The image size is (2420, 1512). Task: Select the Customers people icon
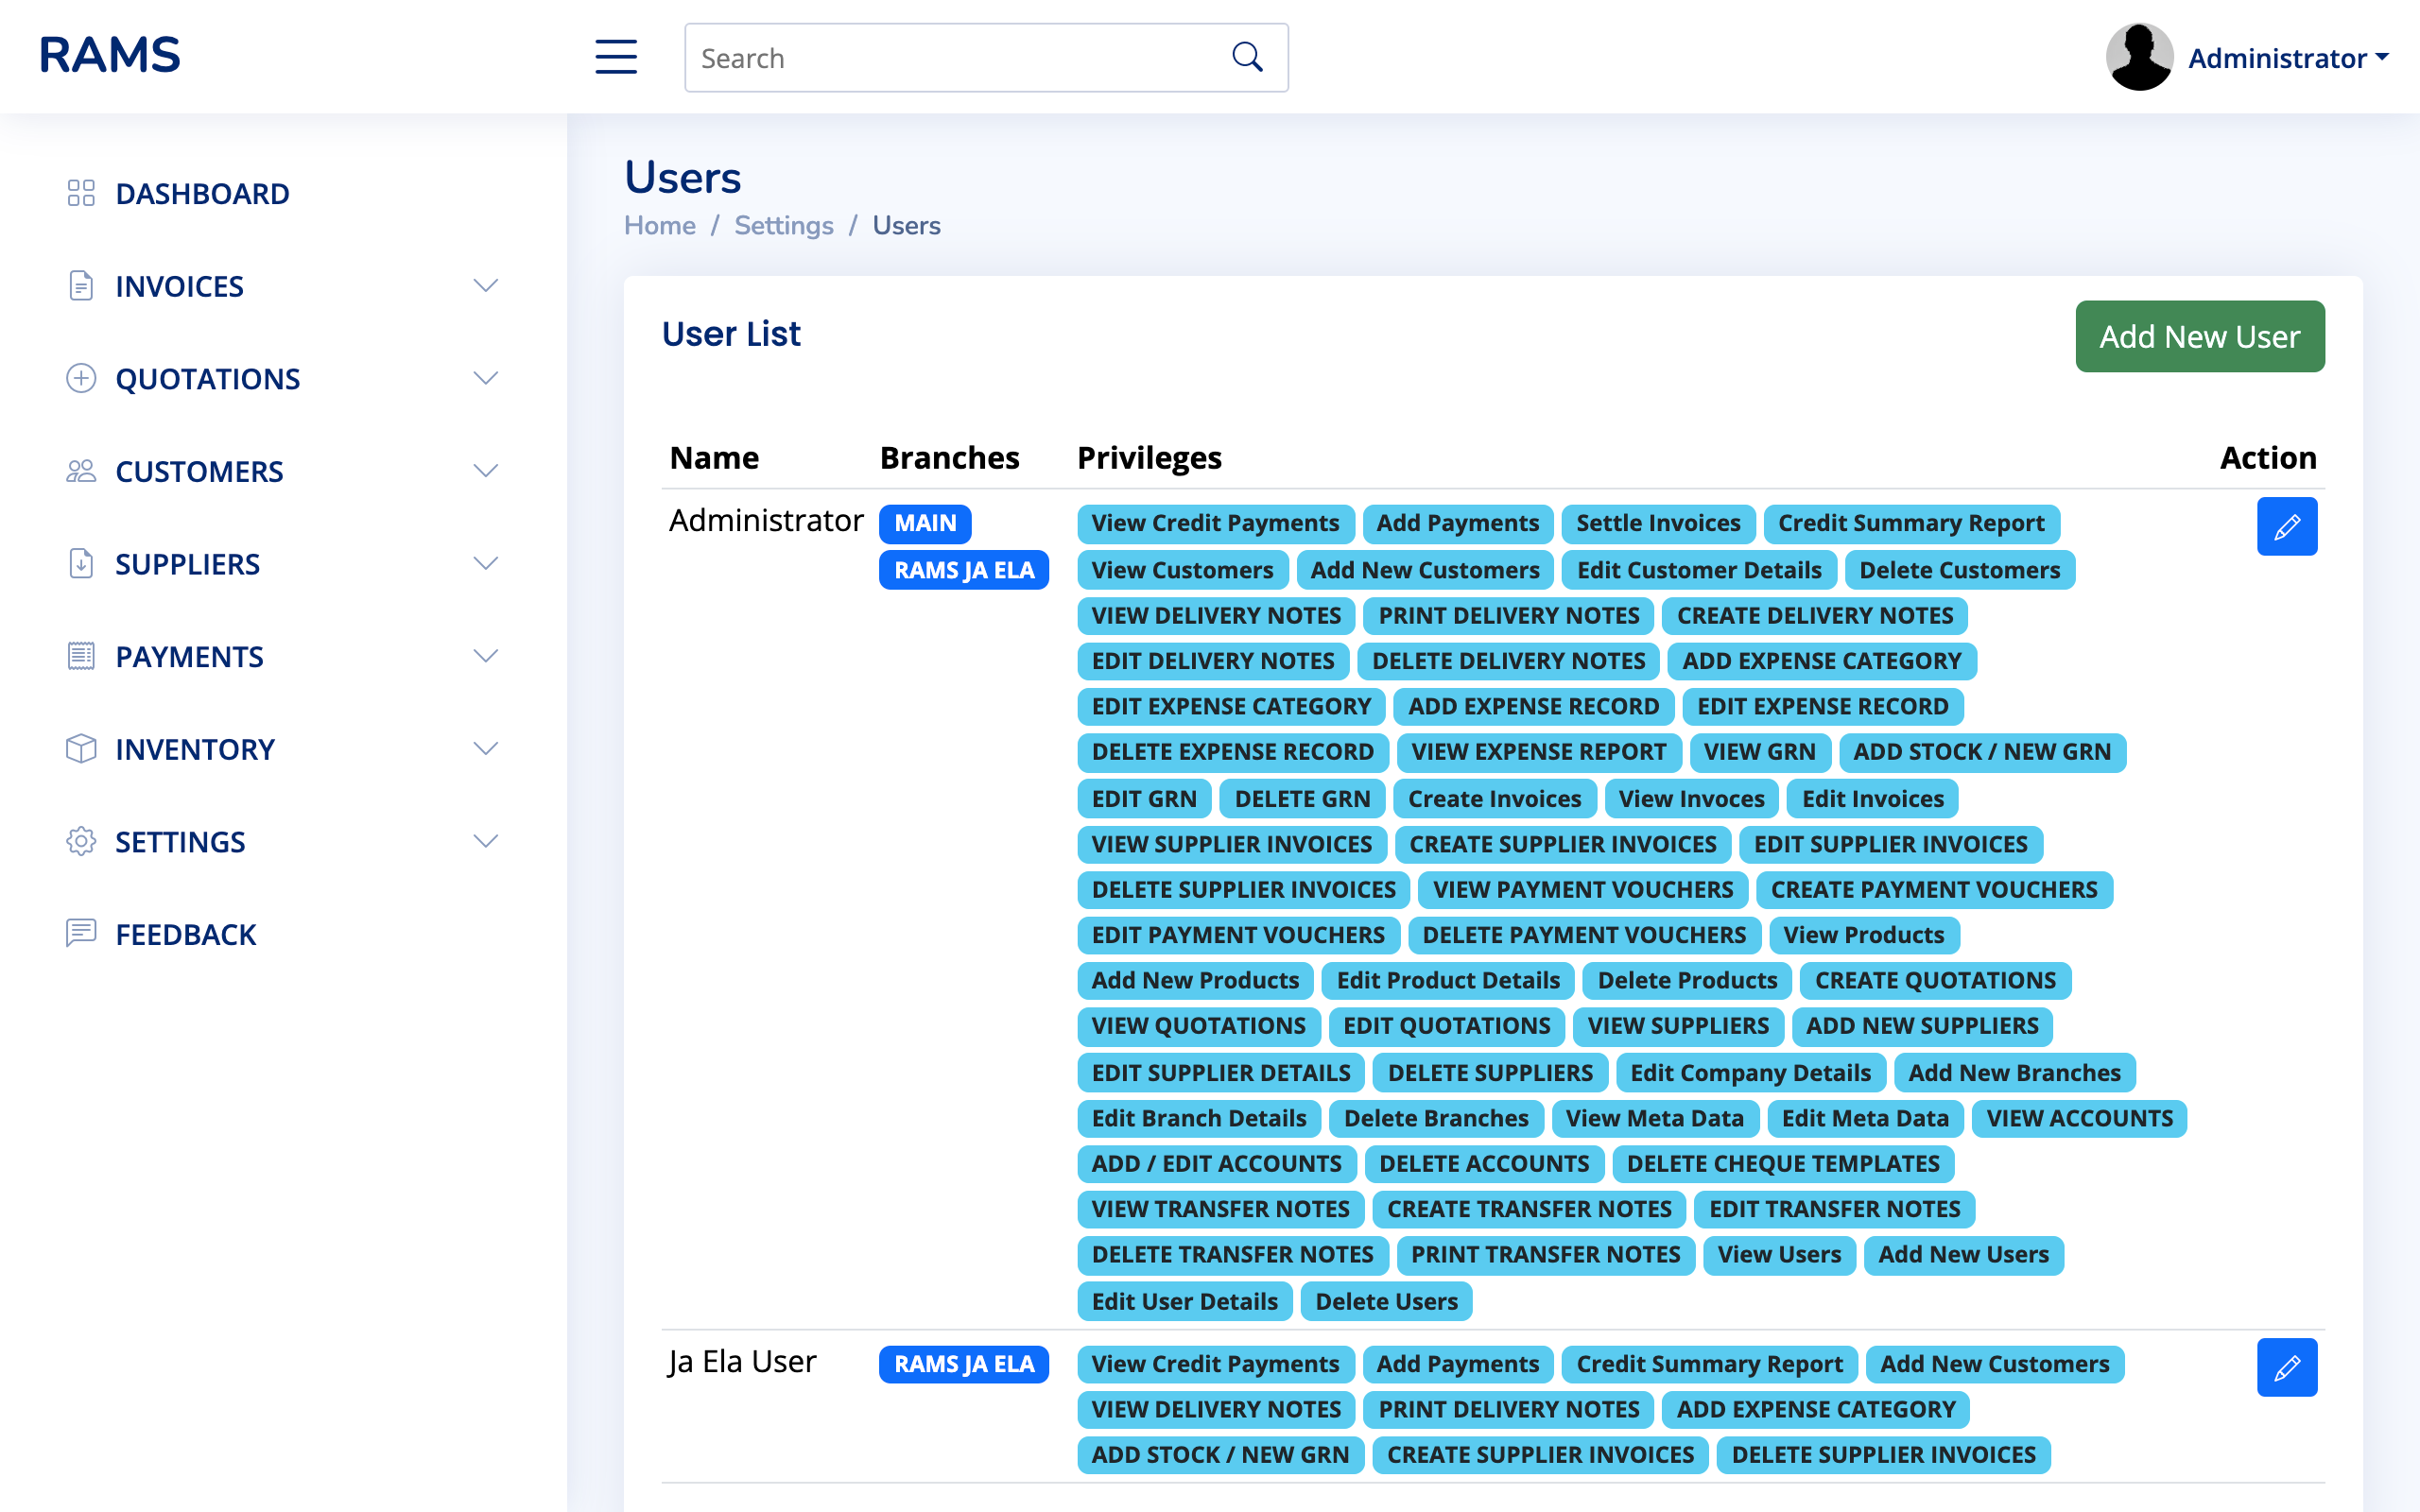click(x=82, y=470)
